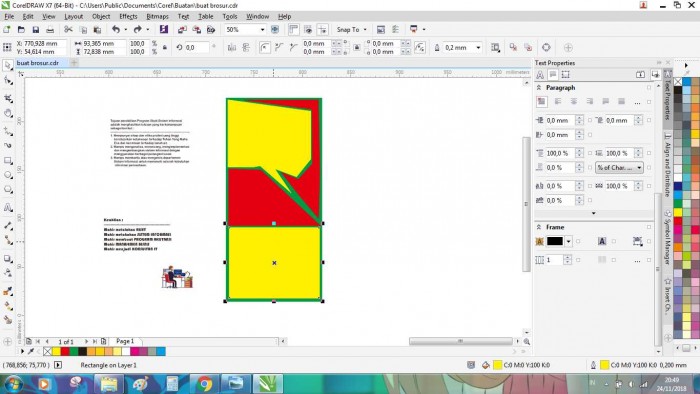Toggle the lock ratio padlock

pos(165,47)
